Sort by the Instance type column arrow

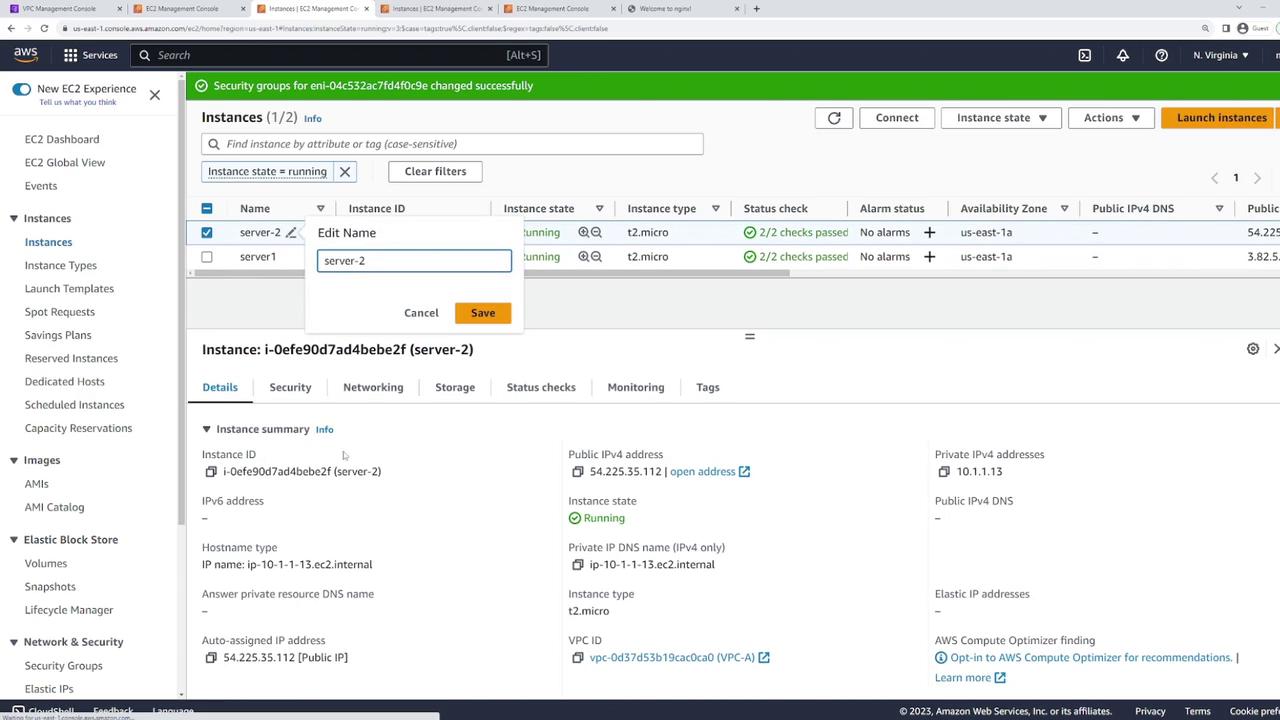pyautogui.click(x=716, y=209)
